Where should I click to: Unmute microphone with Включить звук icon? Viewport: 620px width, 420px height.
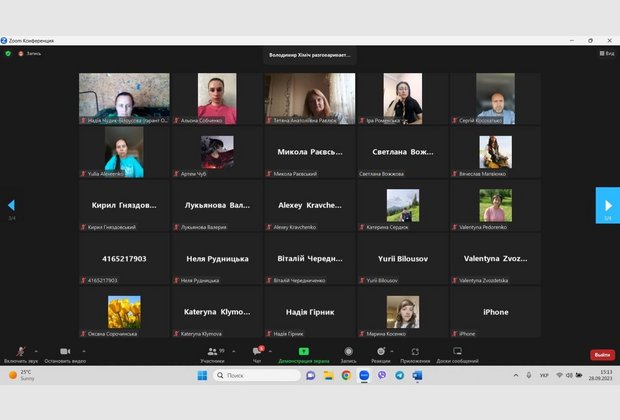20,352
